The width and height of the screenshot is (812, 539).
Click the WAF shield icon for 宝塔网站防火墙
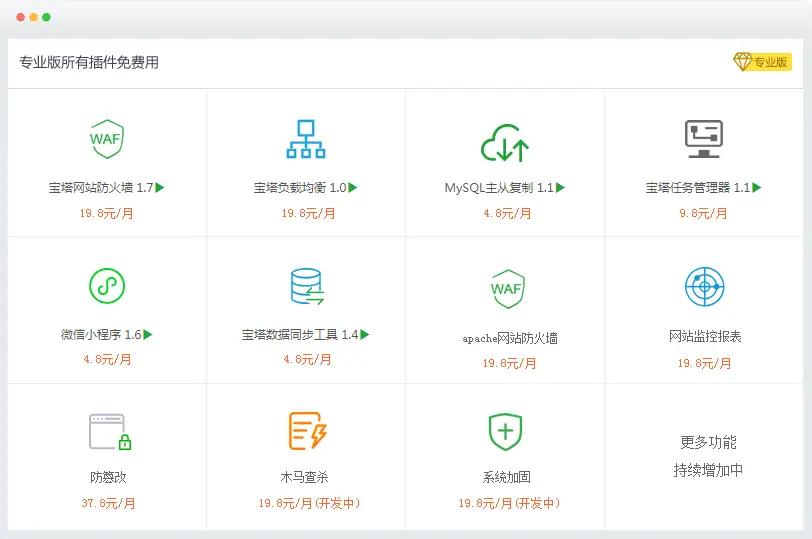(106, 139)
